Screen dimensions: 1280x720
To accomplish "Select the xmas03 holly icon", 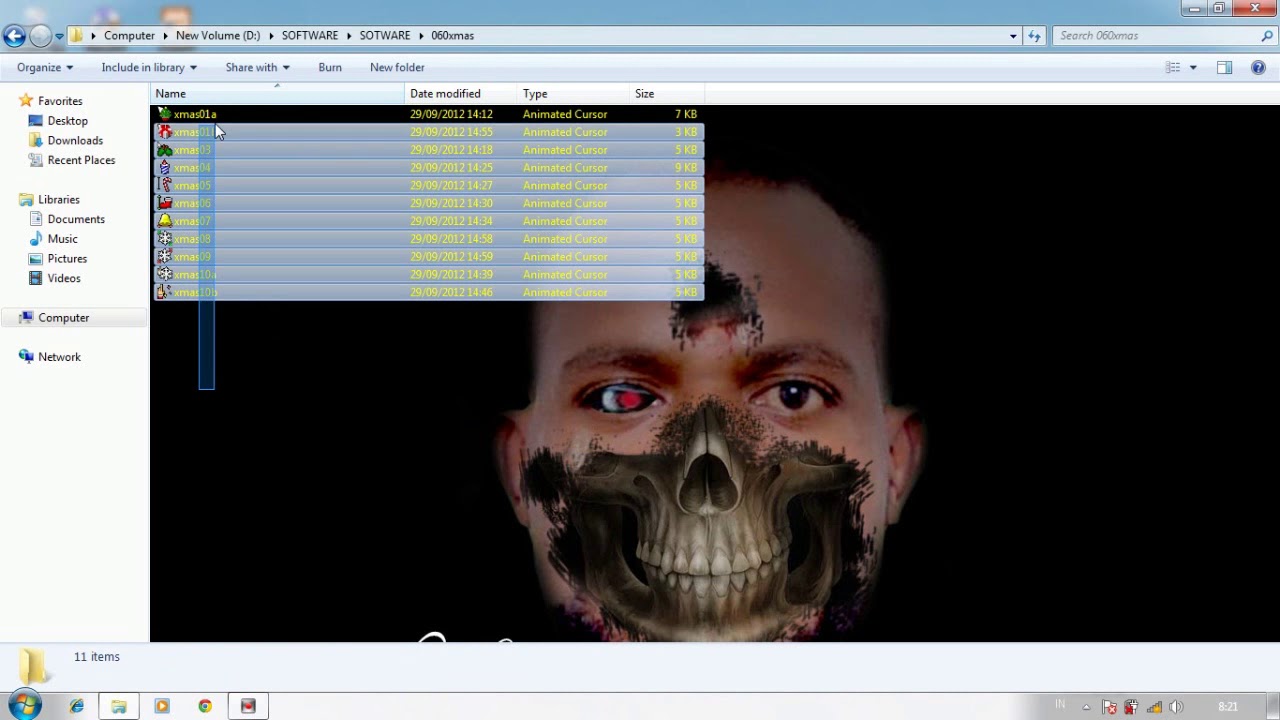I will (x=165, y=150).
